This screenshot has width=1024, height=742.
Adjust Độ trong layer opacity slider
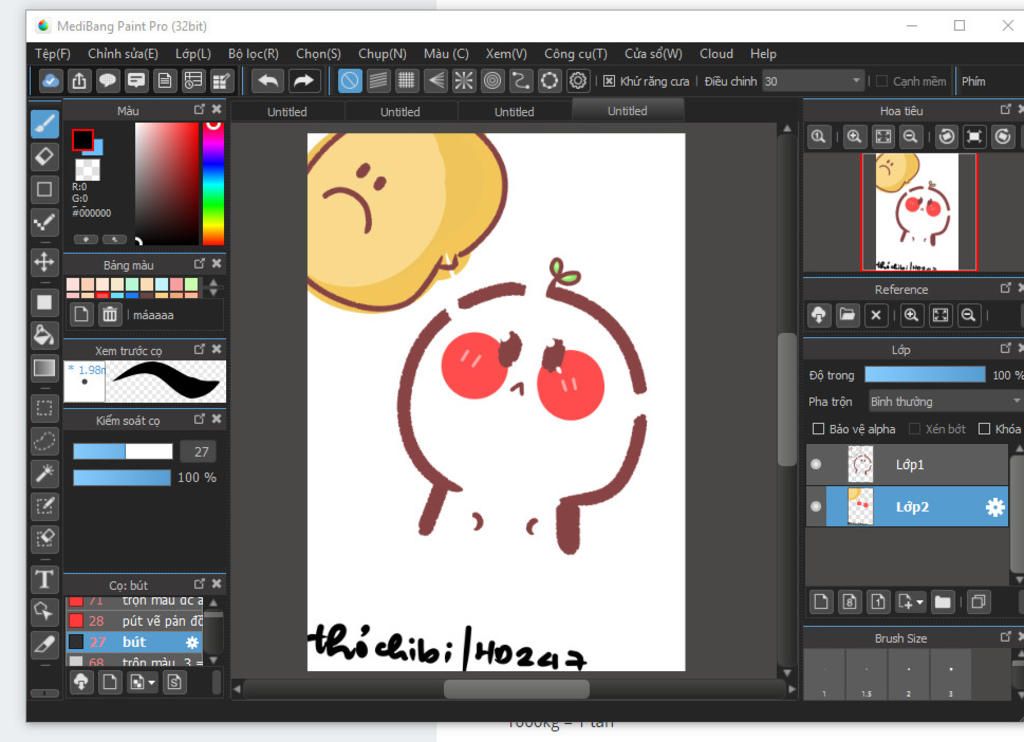tap(925, 374)
